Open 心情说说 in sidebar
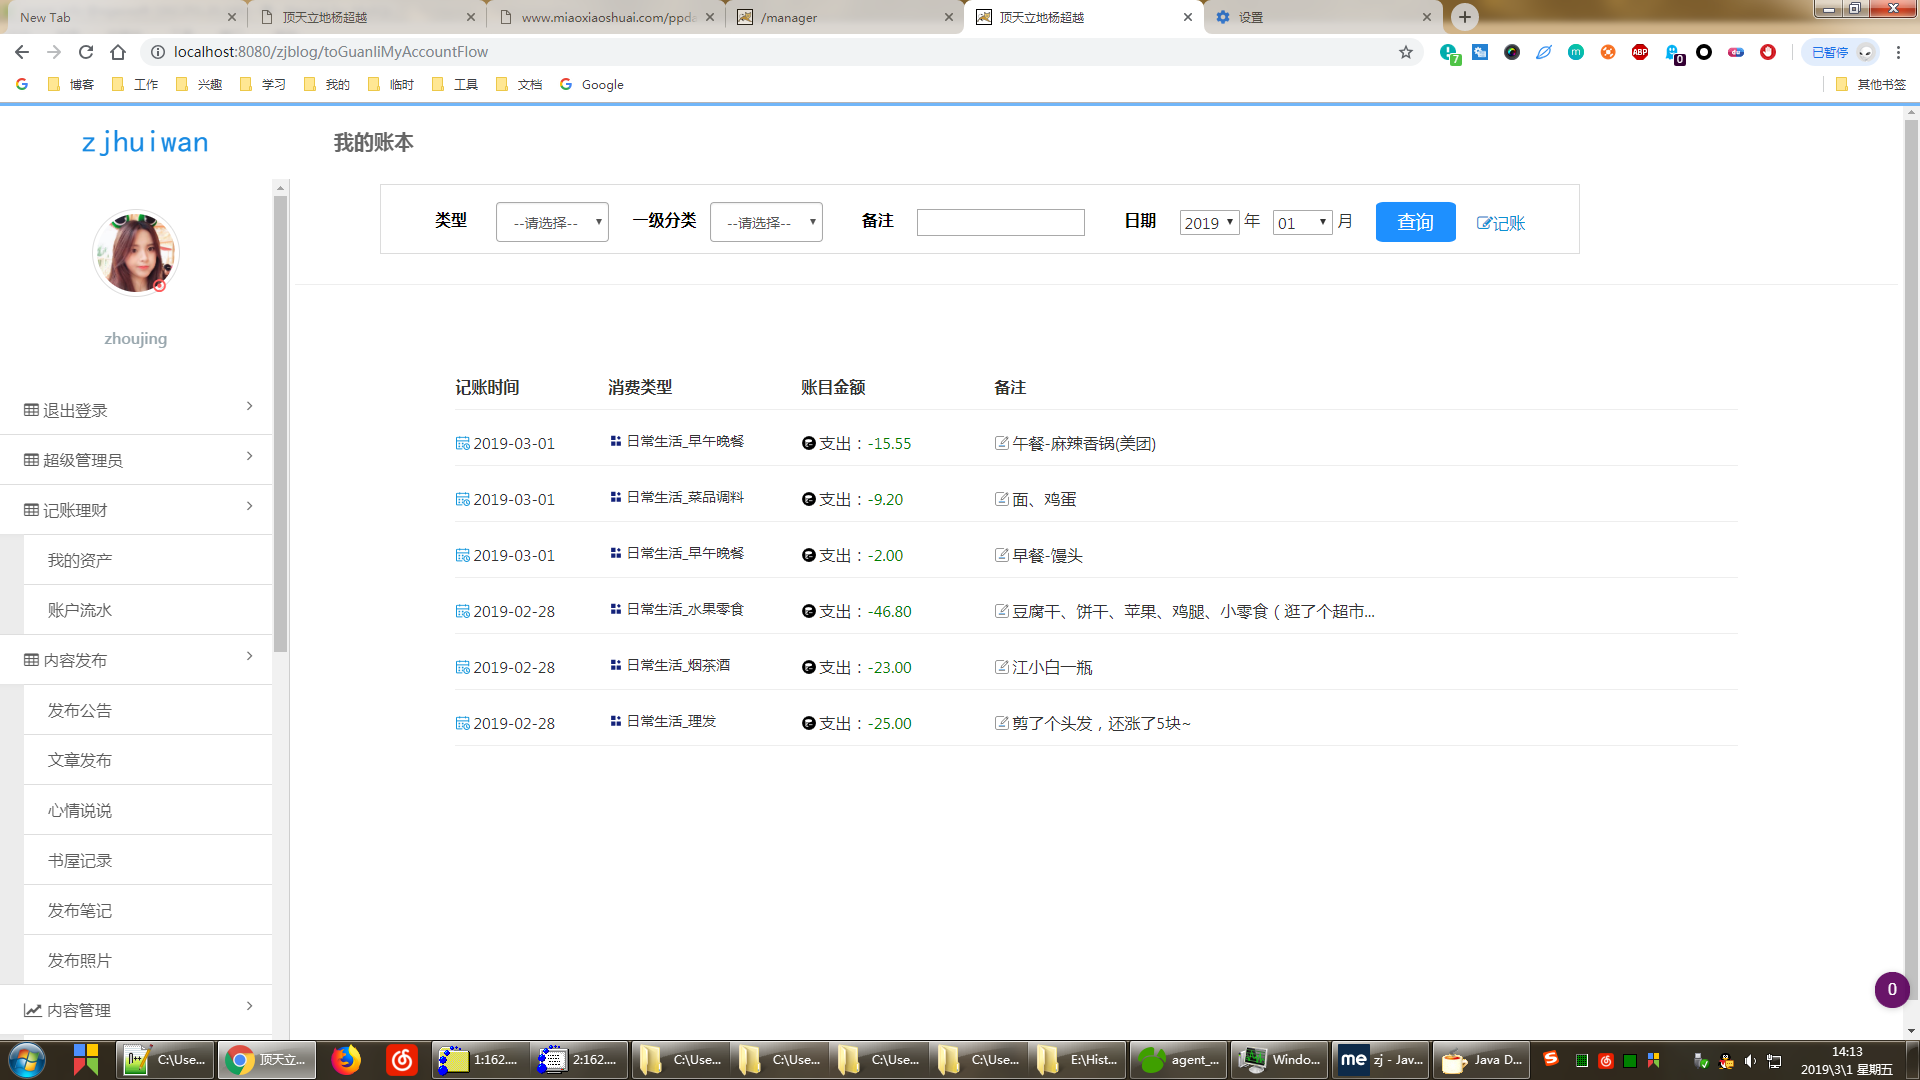Screen dimensions: 1920x1080 coord(148,810)
